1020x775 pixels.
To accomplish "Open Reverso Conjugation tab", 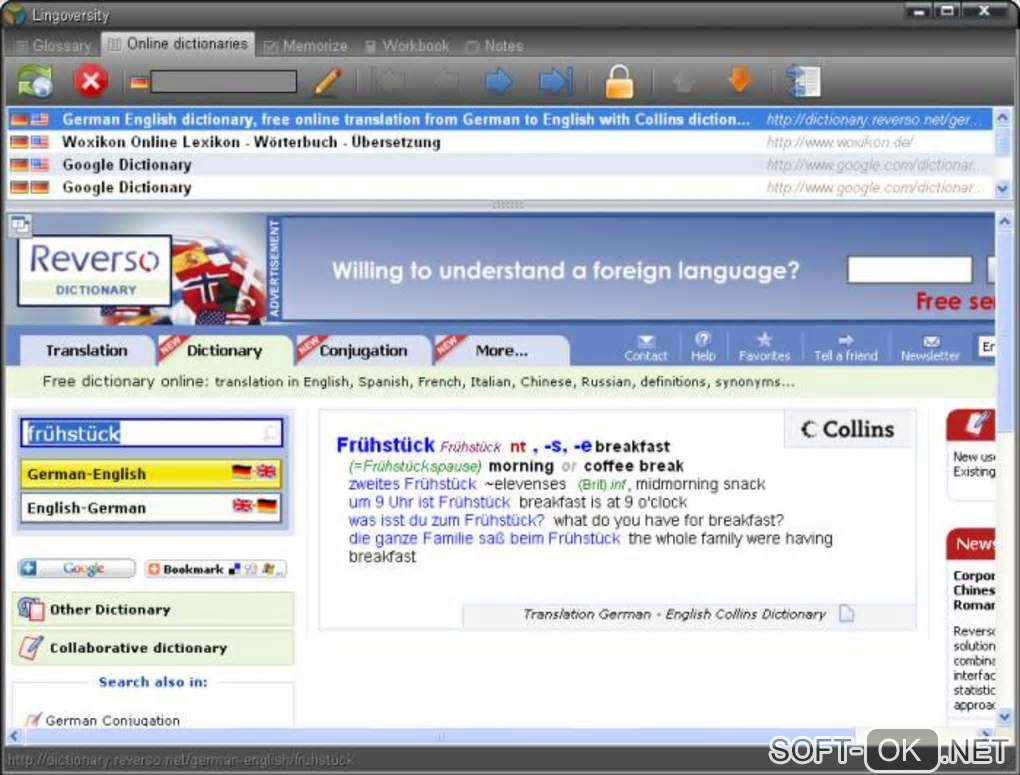I will (363, 350).
